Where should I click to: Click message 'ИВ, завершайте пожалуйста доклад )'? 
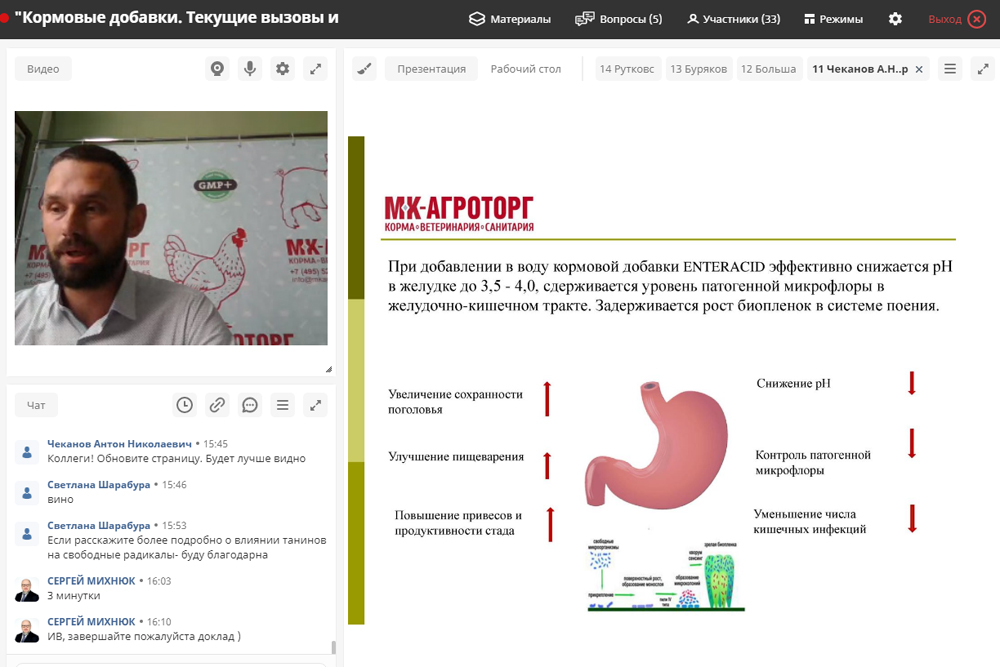(144, 636)
